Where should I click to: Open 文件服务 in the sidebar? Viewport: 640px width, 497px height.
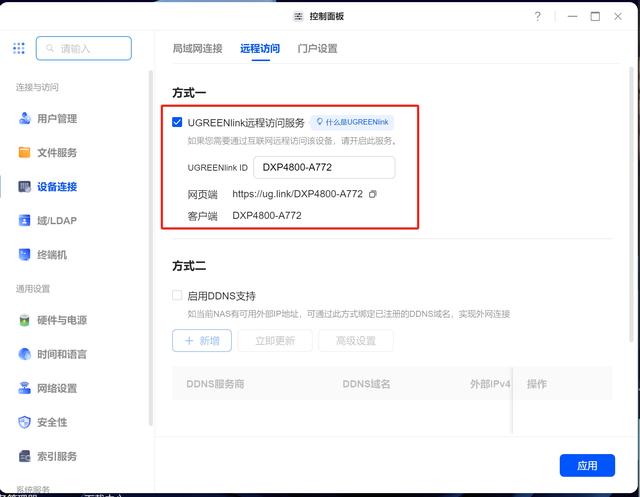[57, 153]
